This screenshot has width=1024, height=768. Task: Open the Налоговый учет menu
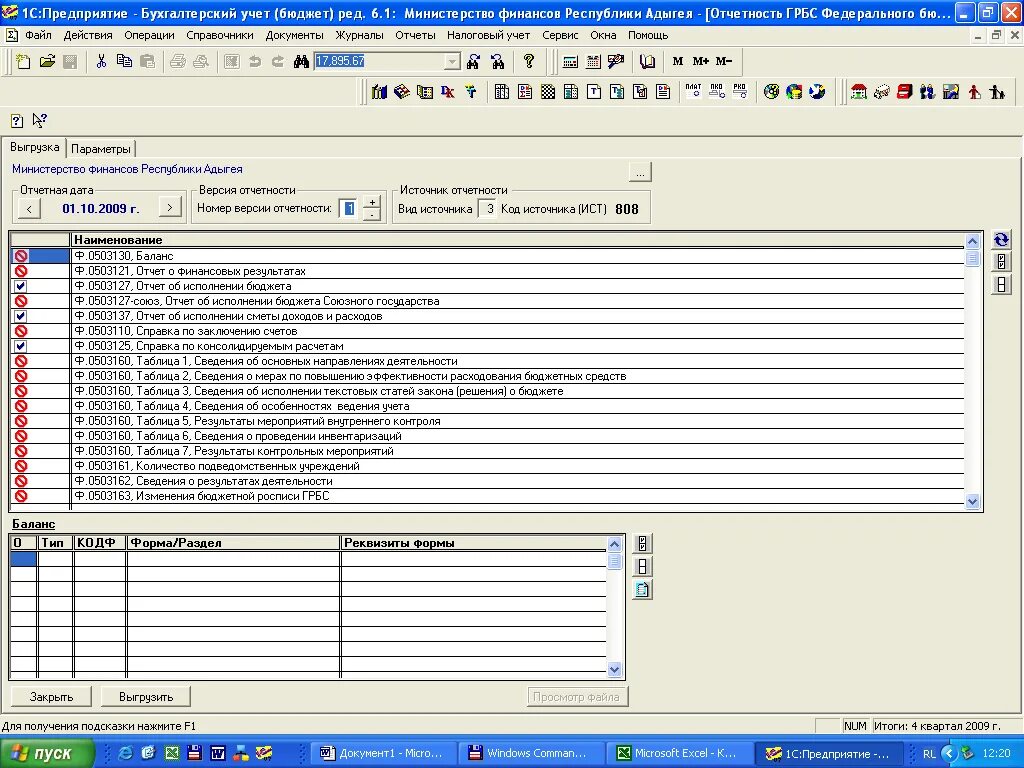[488, 35]
